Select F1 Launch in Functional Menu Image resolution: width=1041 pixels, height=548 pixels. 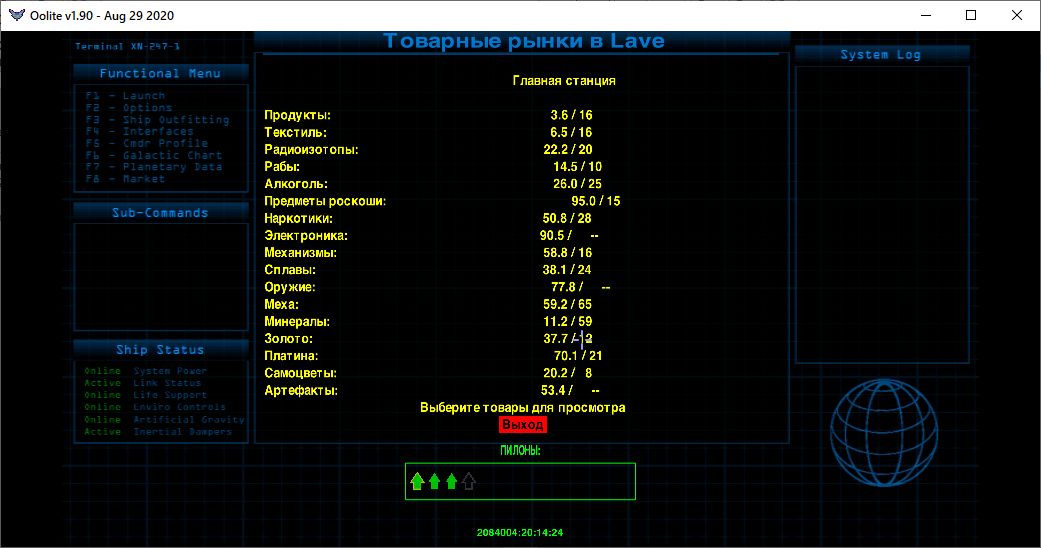125,96
